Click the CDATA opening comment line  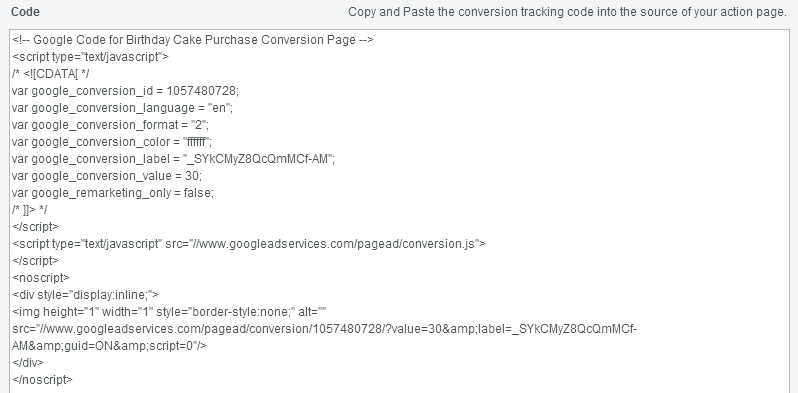tap(50, 74)
